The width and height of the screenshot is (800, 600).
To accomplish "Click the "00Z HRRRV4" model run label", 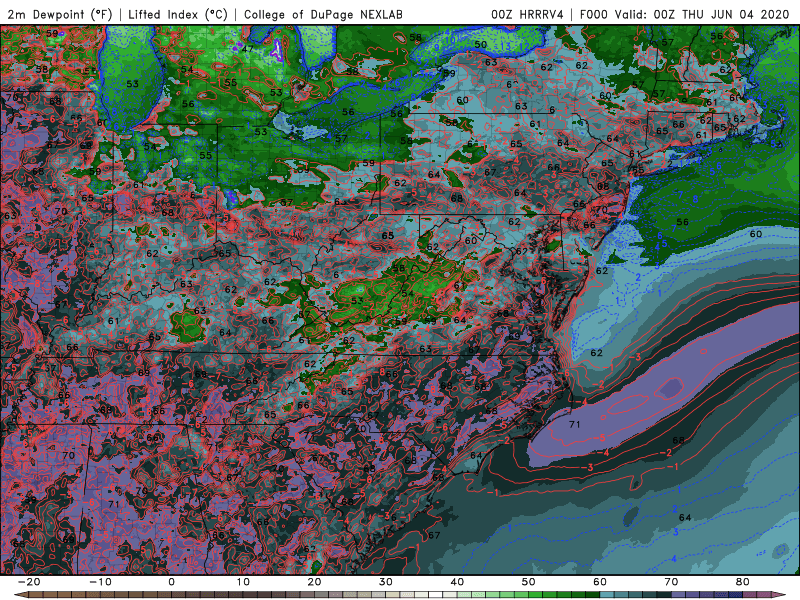I will click(x=527, y=14).
